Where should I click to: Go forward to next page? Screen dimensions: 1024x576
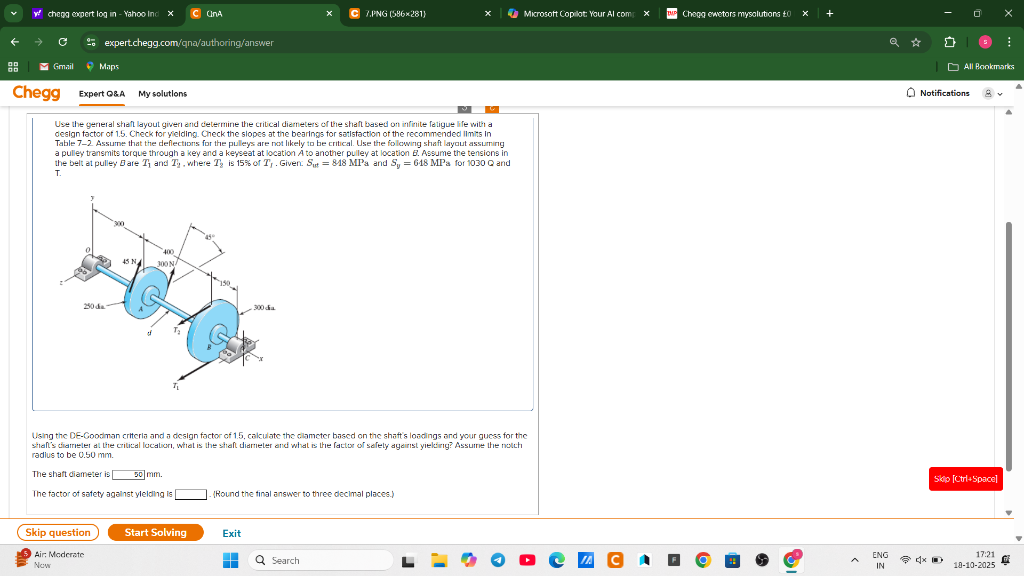tap(39, 42)
